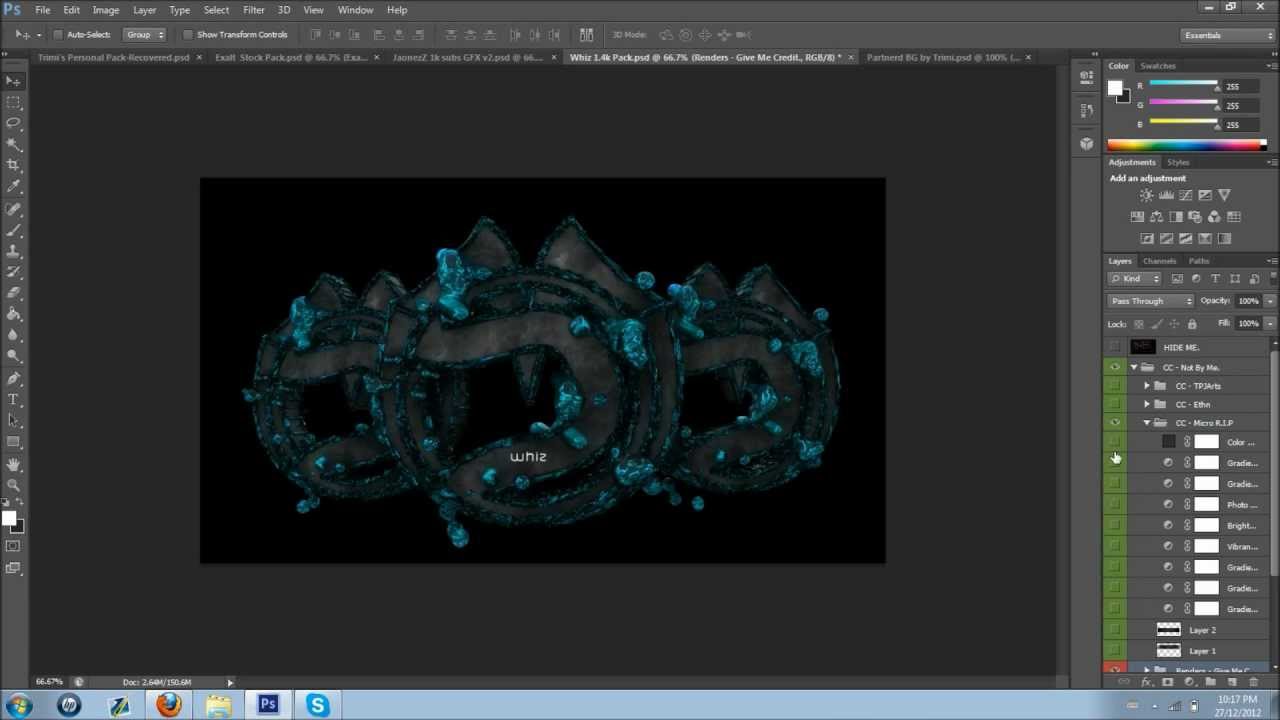Screen dimensions: 1280x720
Task: Enable Show Transform Controls checkbox
Action: [187, 35]
